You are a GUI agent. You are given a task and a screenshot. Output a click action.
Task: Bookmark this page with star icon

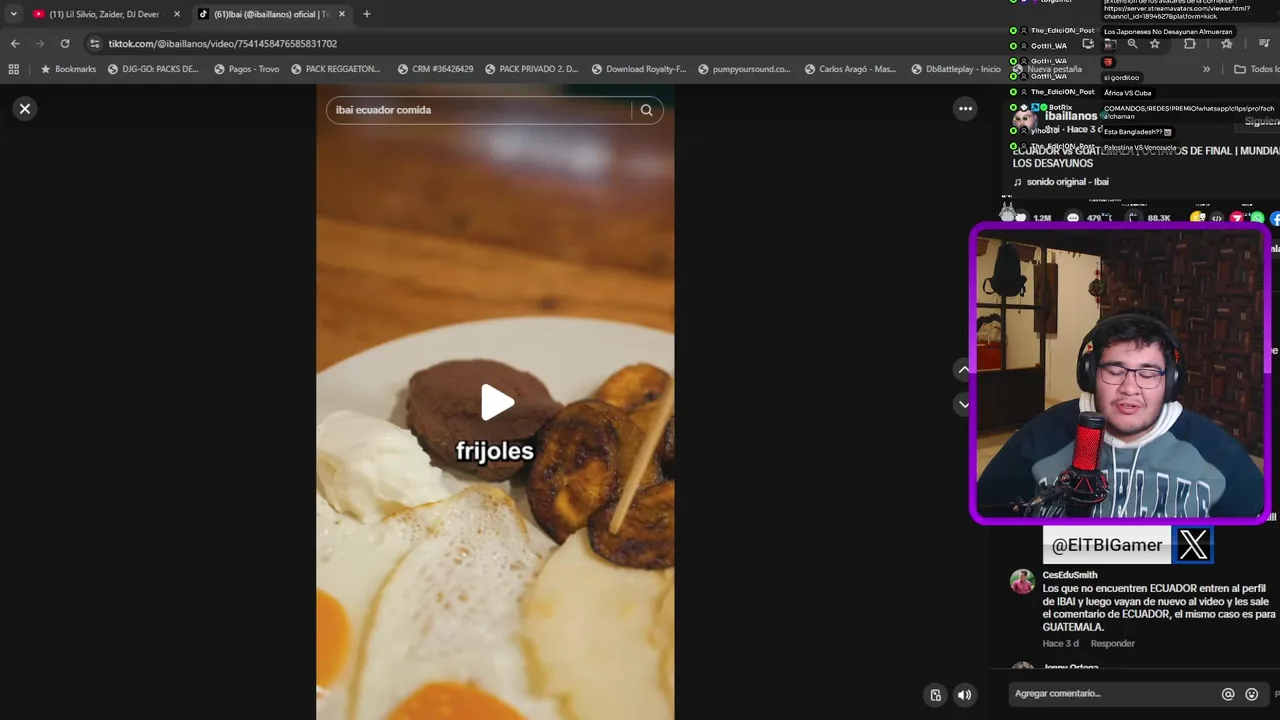1155,44
